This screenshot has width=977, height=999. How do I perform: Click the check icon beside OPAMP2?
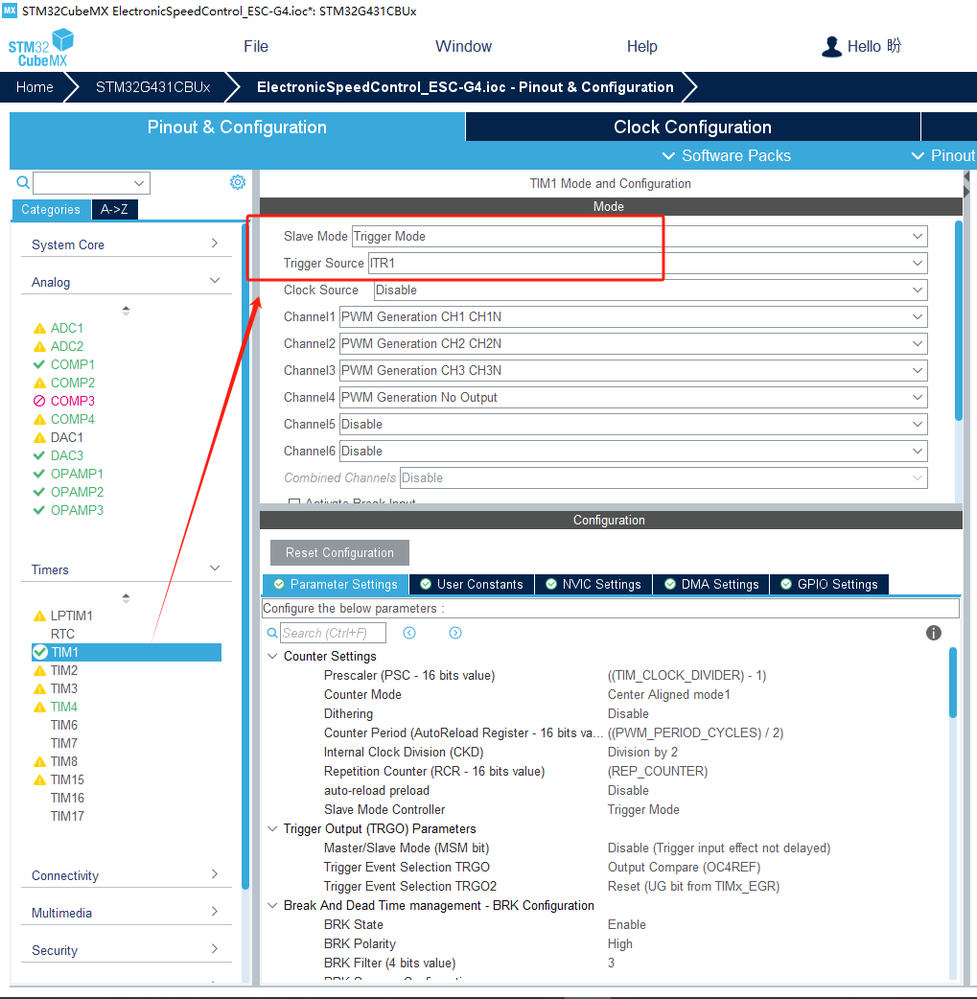[x=39, y=492]
